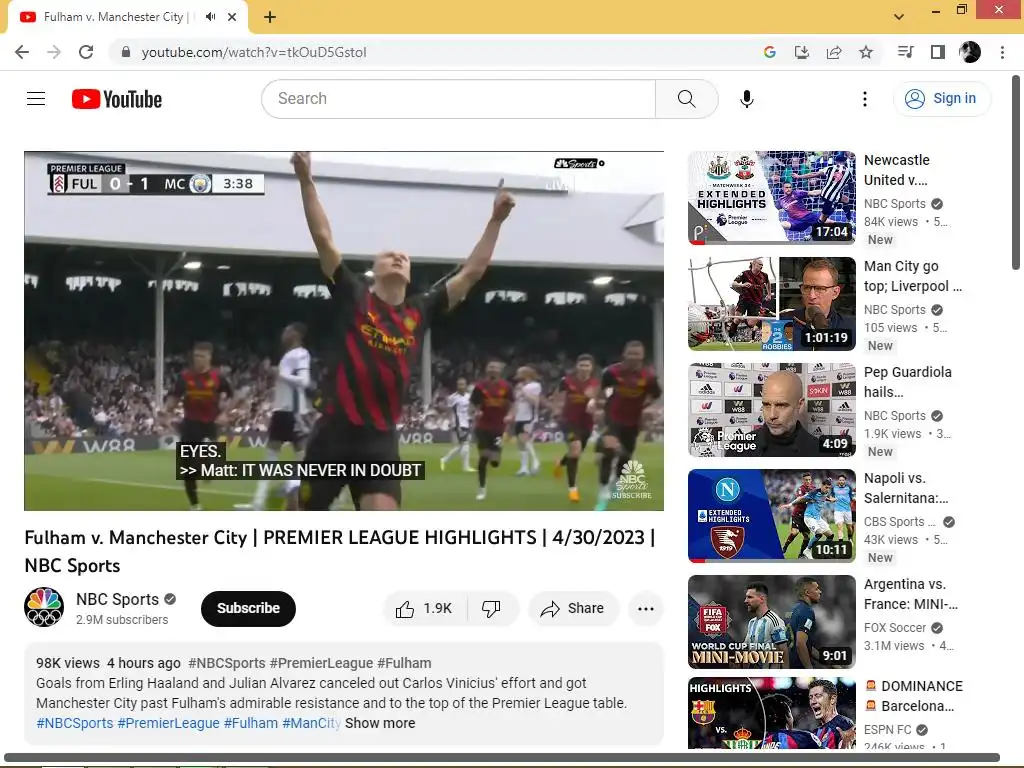Open the media controls icon in the toolbar
The image size is (1024, 768).
coord(905,52)
